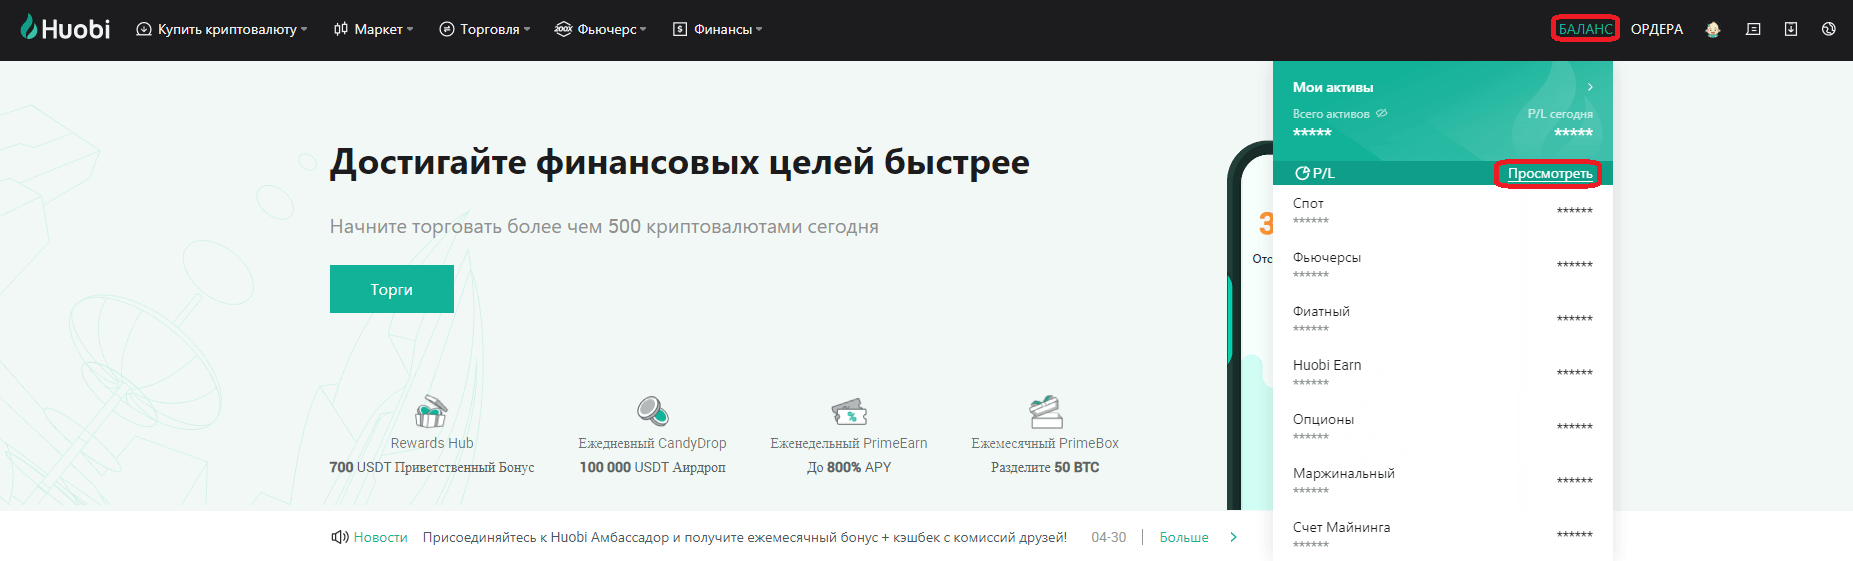Open the messages icon in header
The height and width of the screenshot is (561, 1853).
pos(1753,29)
